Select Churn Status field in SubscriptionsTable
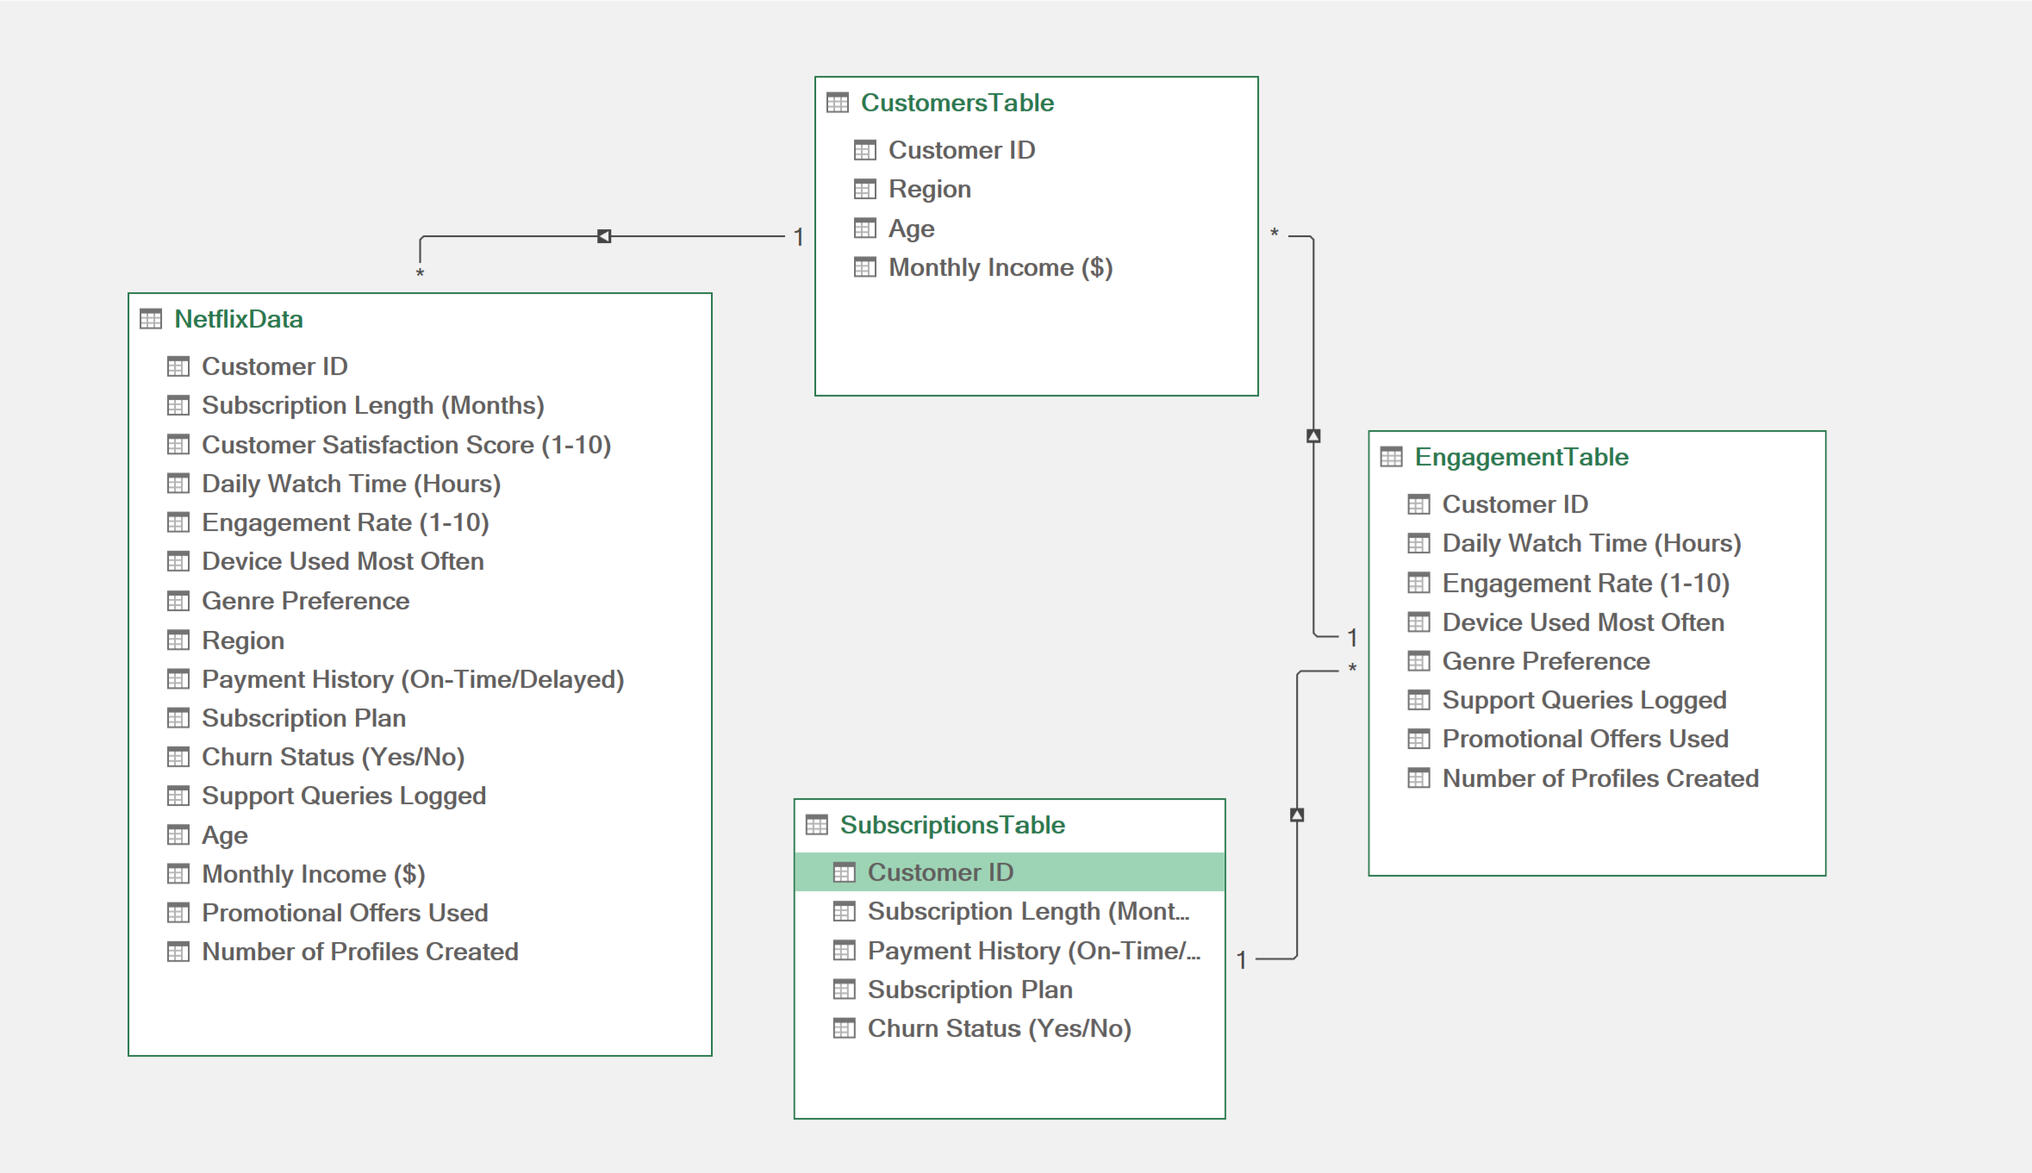This screenshot has height=1173, width=2032. point(998,1028)
